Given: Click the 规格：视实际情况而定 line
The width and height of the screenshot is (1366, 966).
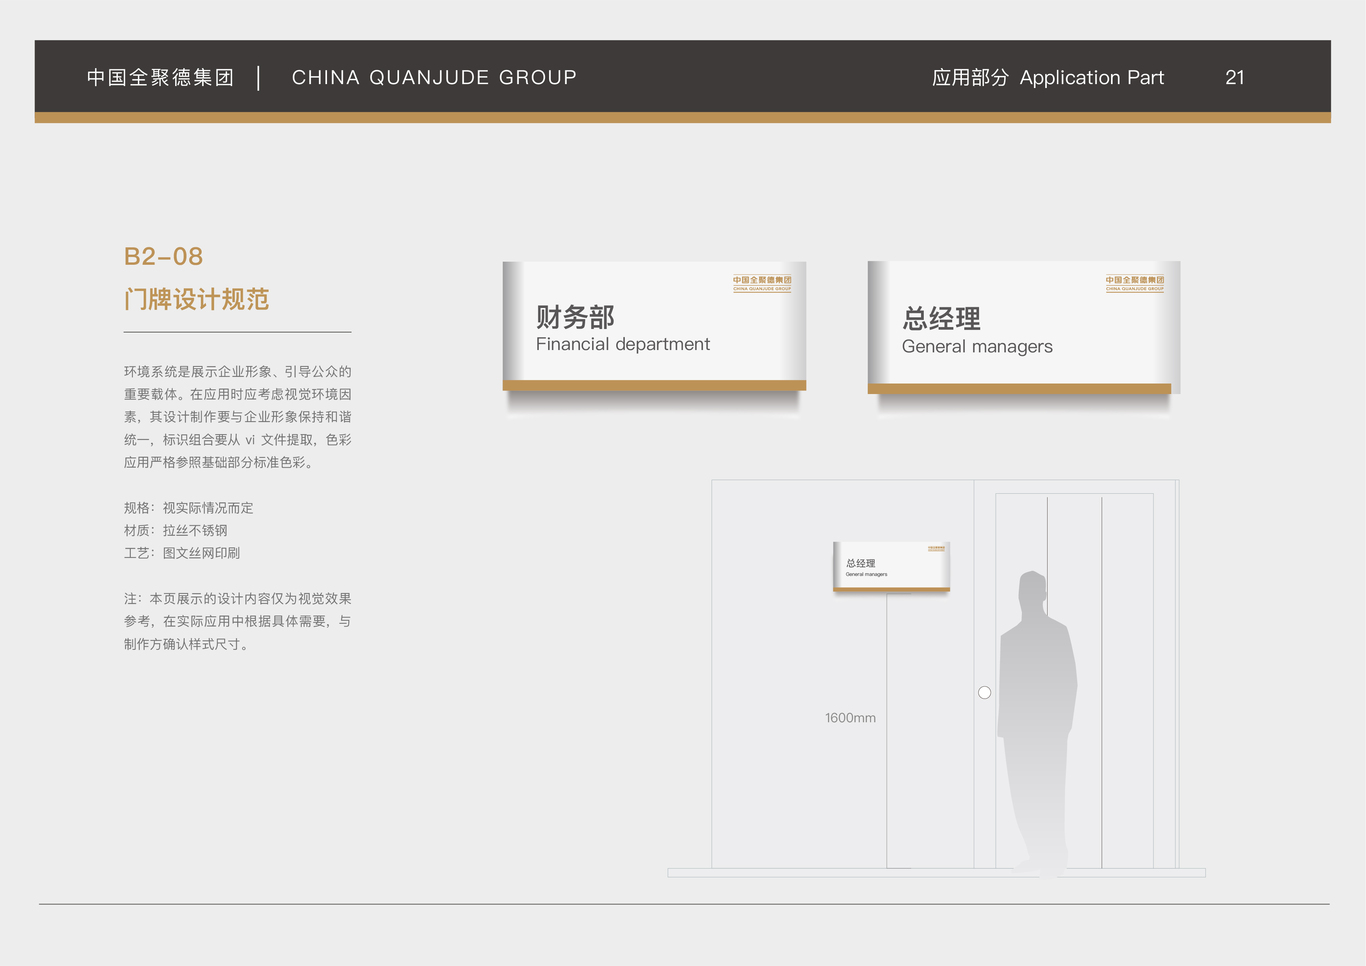Looking at the screenshot, I should pyautogui.click(x=189, y=508).
